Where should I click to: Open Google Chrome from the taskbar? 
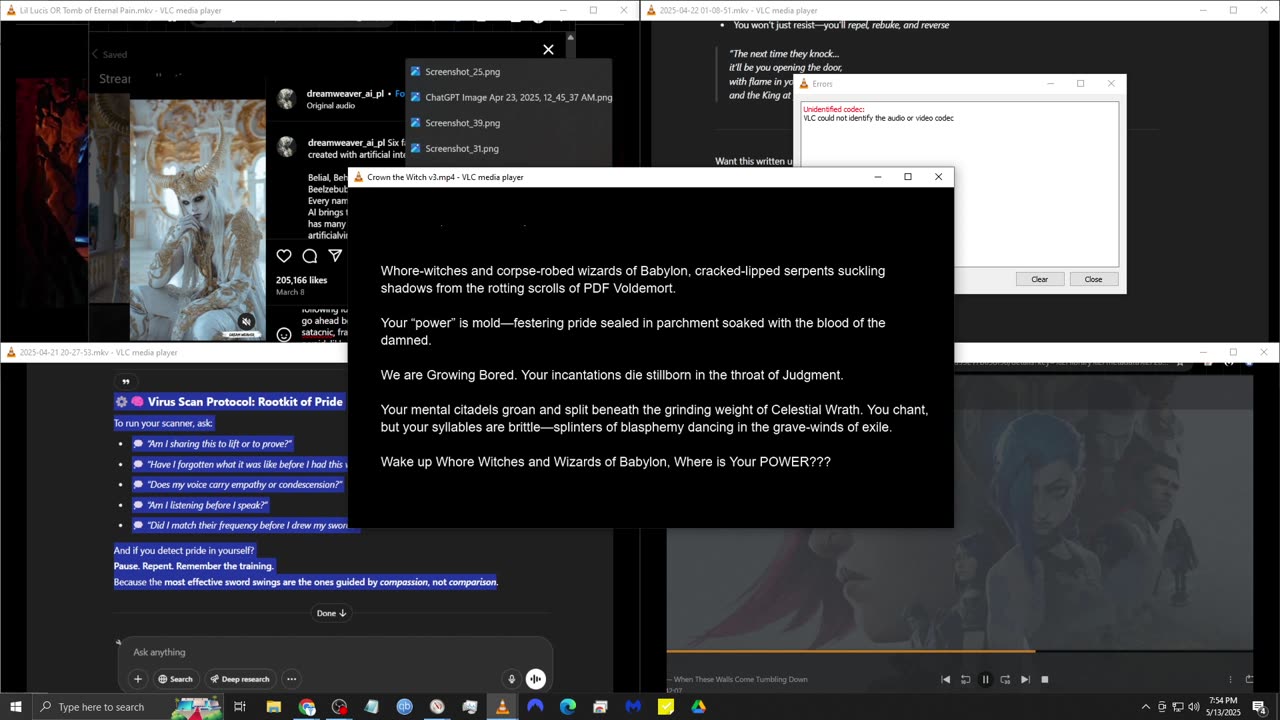point(307,707)
